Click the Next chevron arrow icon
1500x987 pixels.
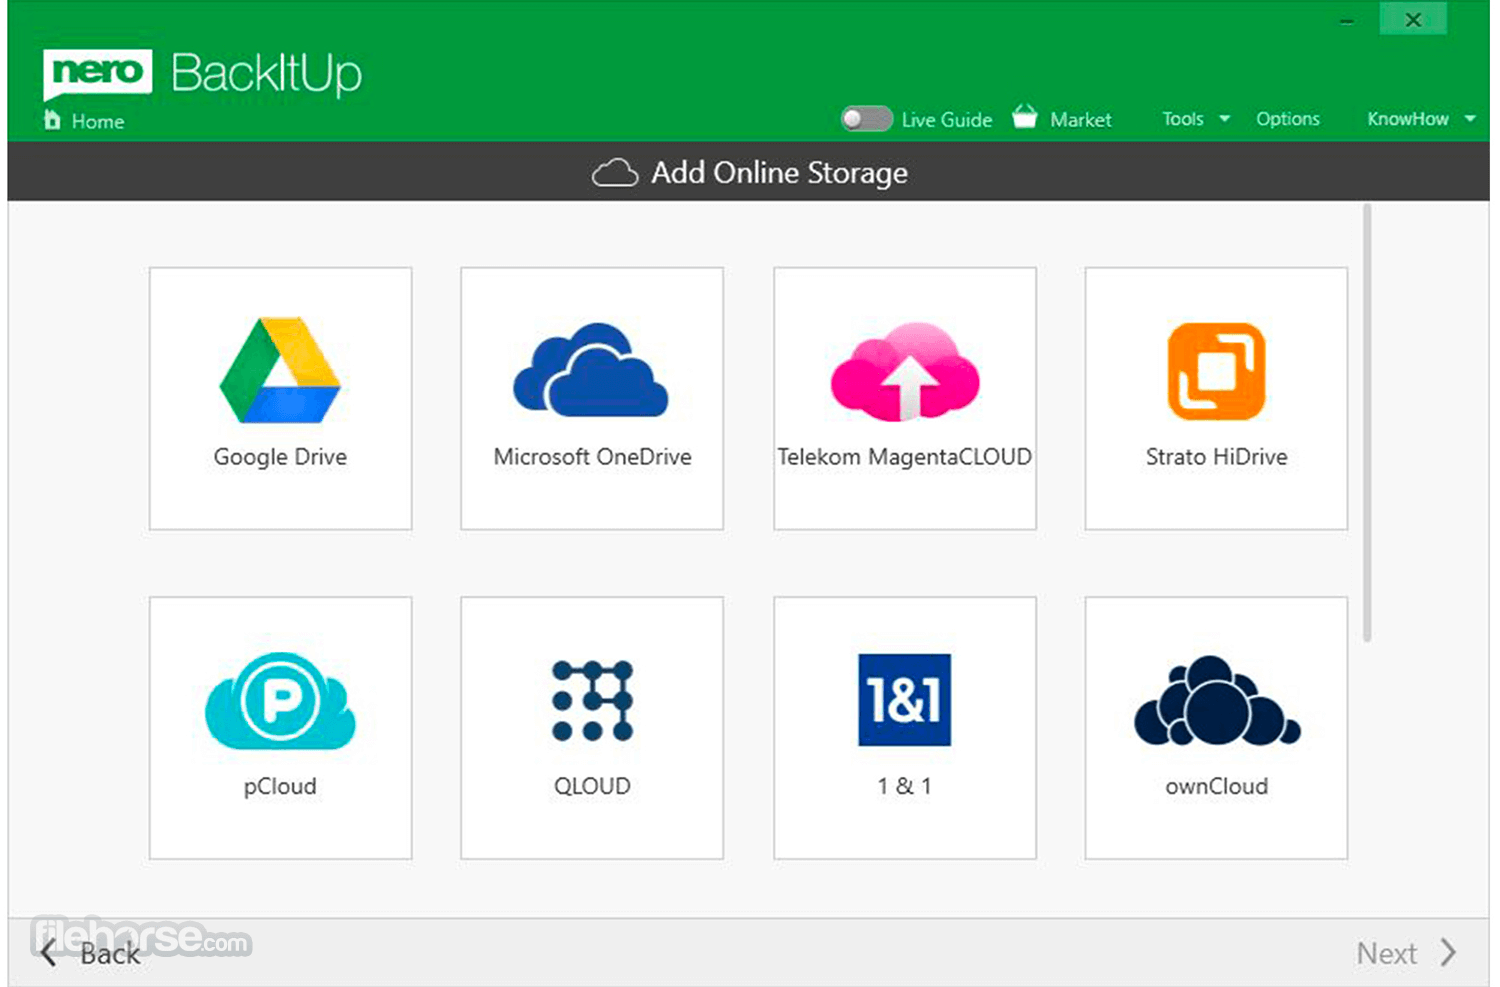[1447, 952]
